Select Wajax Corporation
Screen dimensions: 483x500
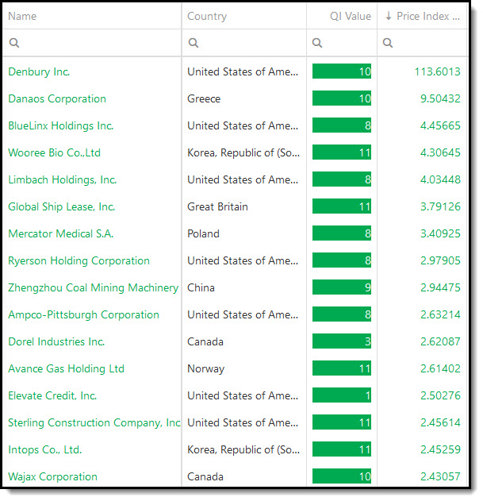(x=53, y=477)
